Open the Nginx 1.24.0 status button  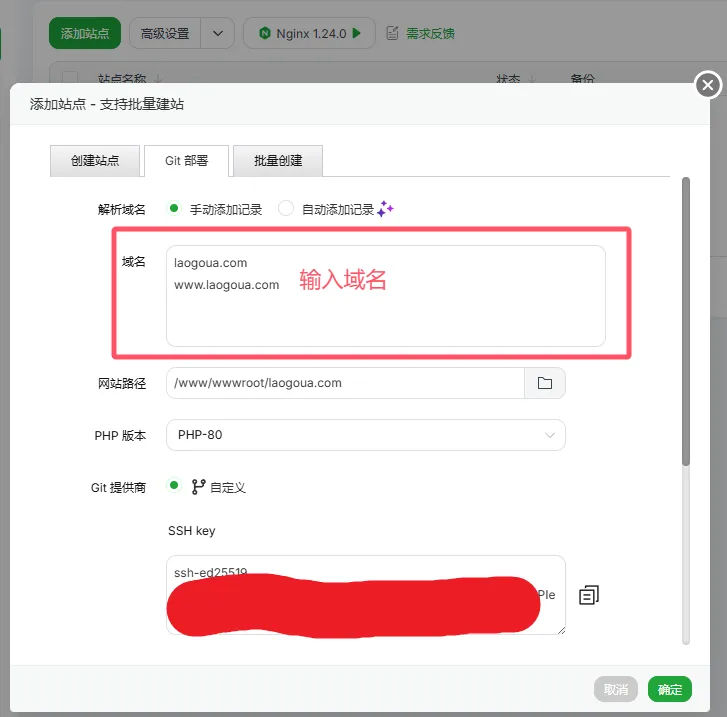click(x=309, y=33)
